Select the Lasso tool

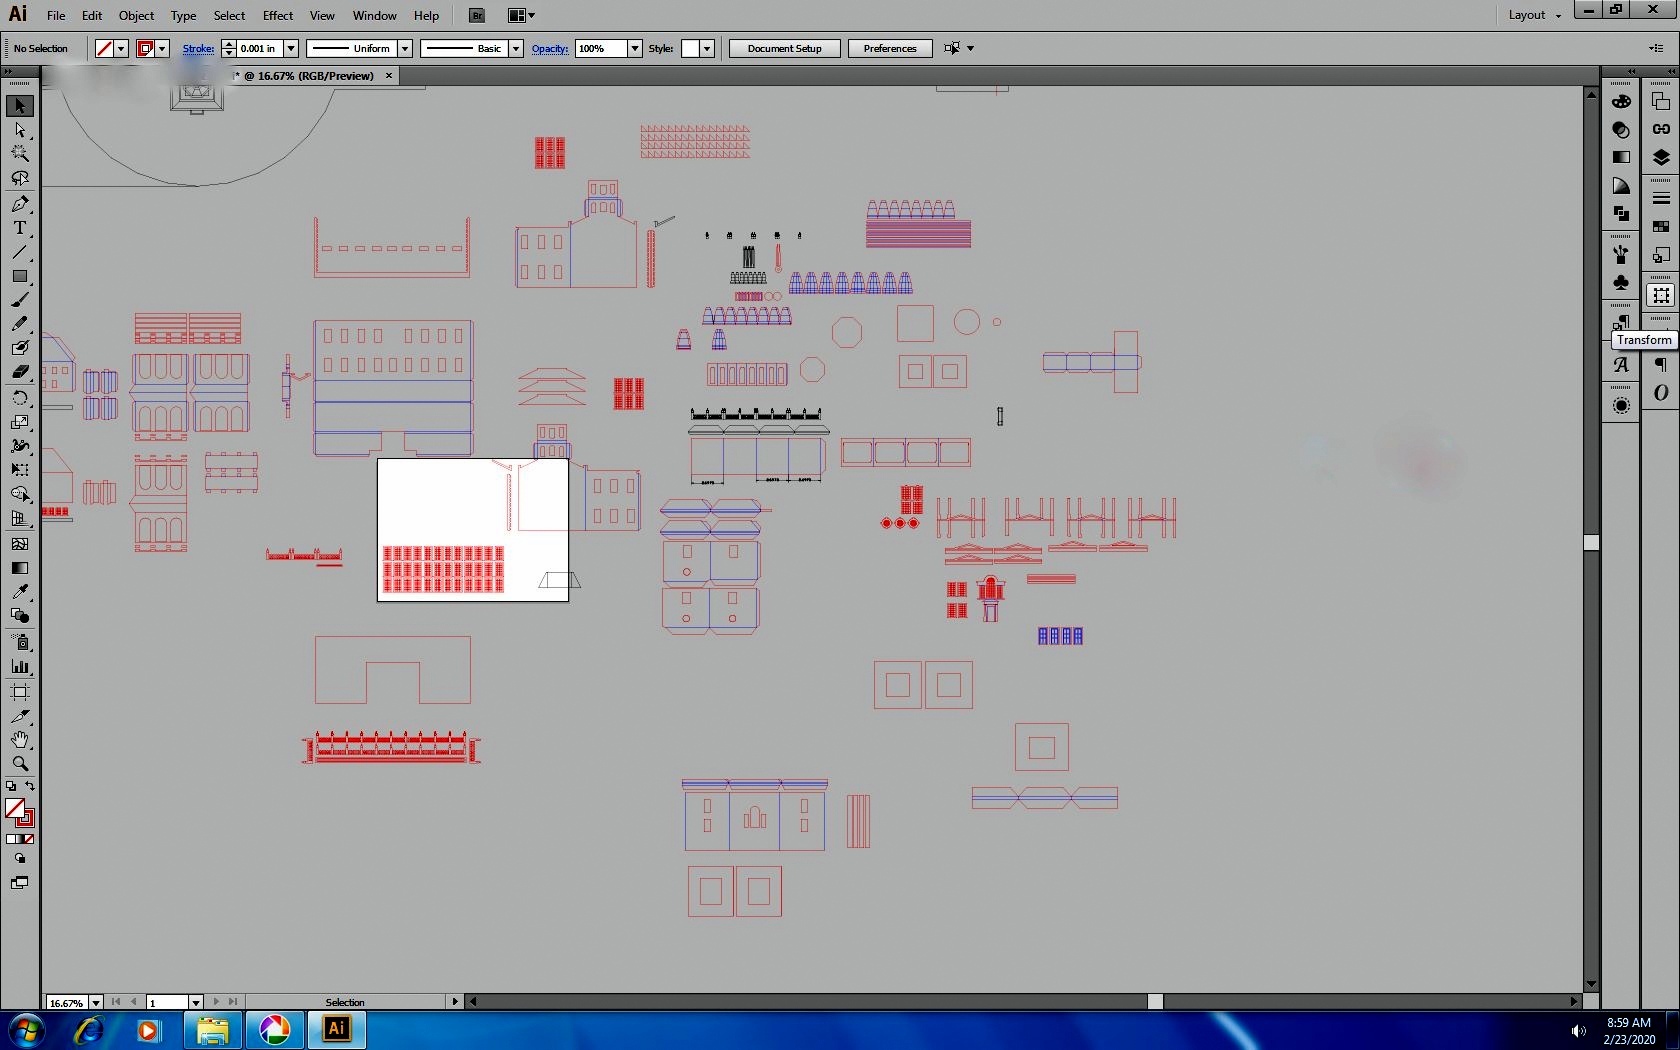[x=20, y=178]
